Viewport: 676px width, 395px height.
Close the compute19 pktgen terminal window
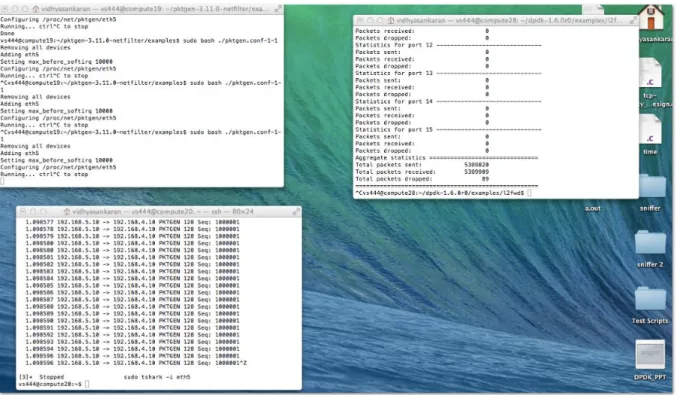point(5,9)
